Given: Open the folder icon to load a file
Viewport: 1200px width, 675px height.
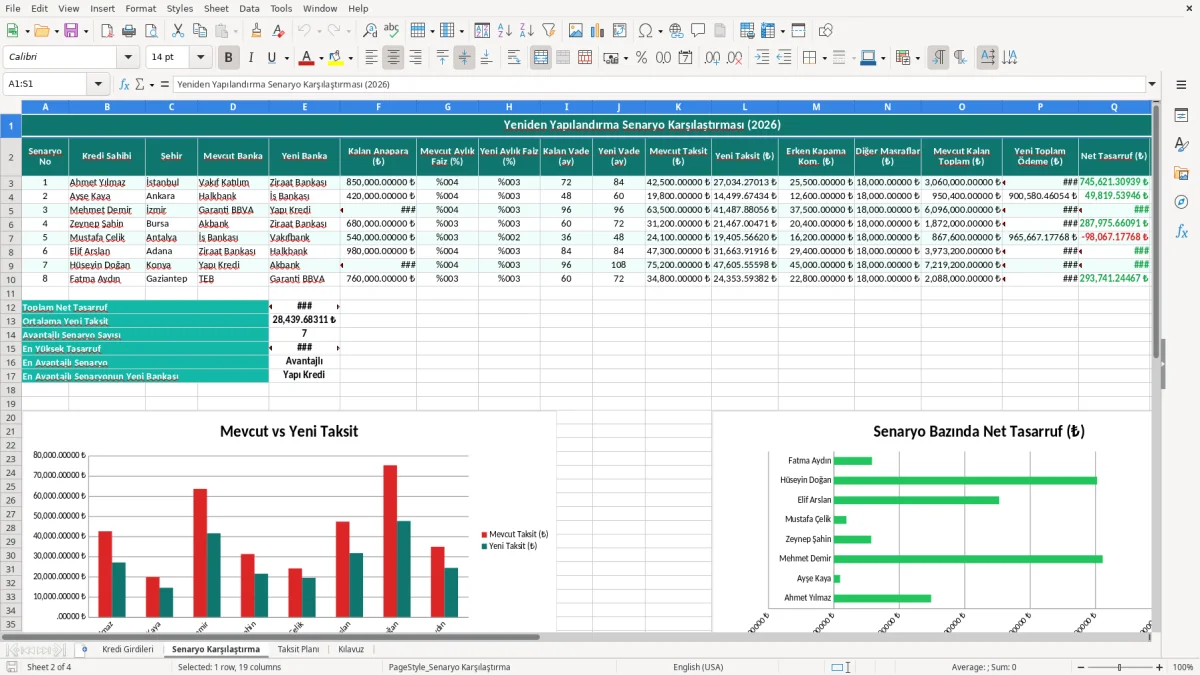Looking at the screenshot, I should 42,31.
